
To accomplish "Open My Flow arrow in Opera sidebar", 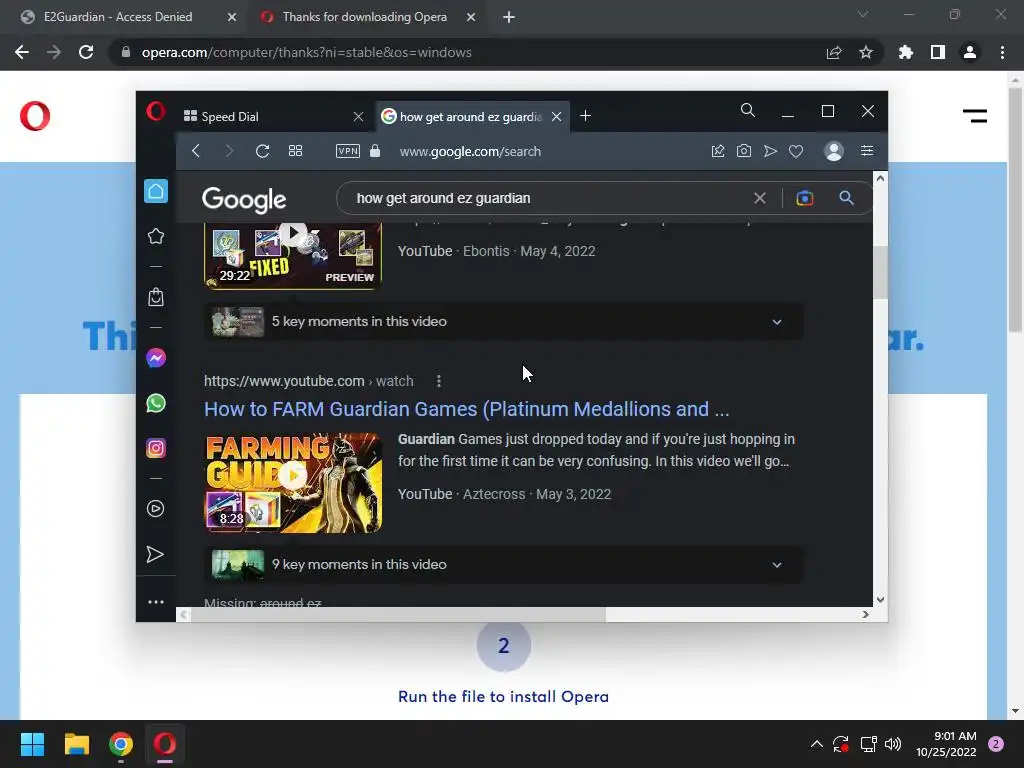I will tap(155, 554).
